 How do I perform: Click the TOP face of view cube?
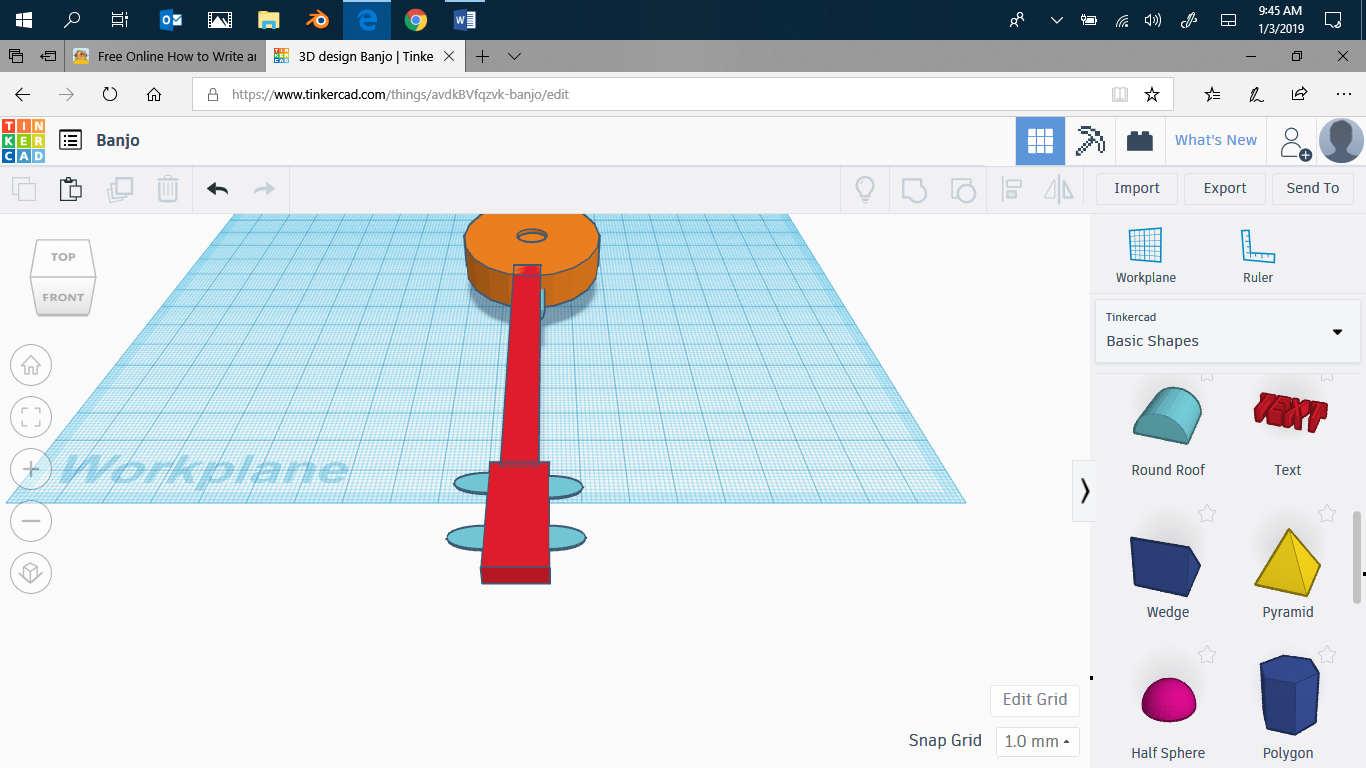(63, 257)
